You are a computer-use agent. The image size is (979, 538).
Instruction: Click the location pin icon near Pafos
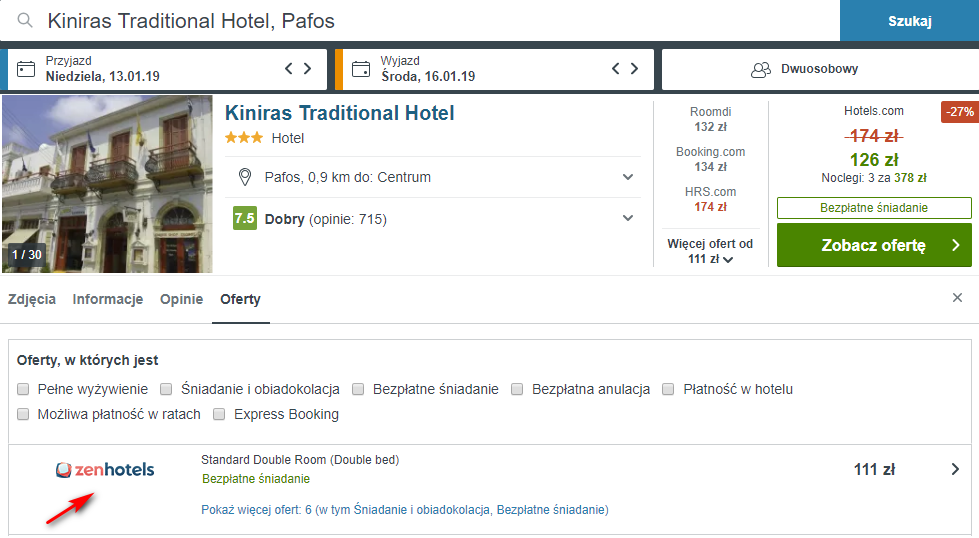(245, 177)
